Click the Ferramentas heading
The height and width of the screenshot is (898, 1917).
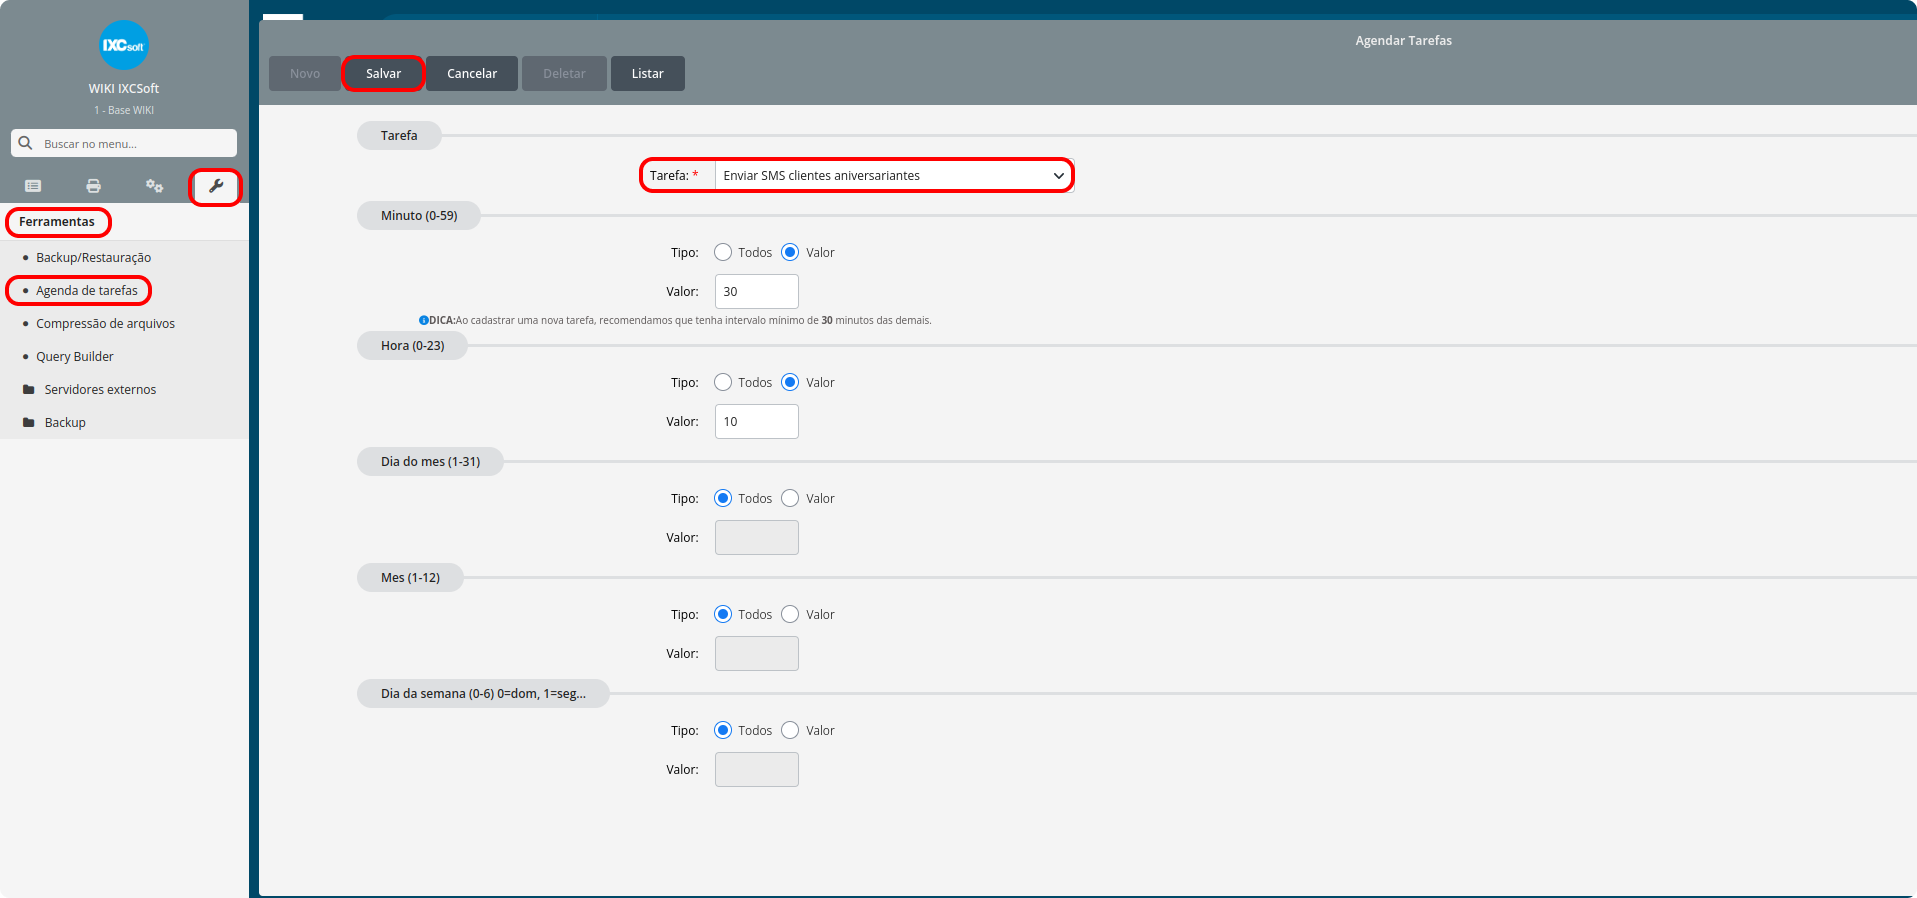click(57, 221)
